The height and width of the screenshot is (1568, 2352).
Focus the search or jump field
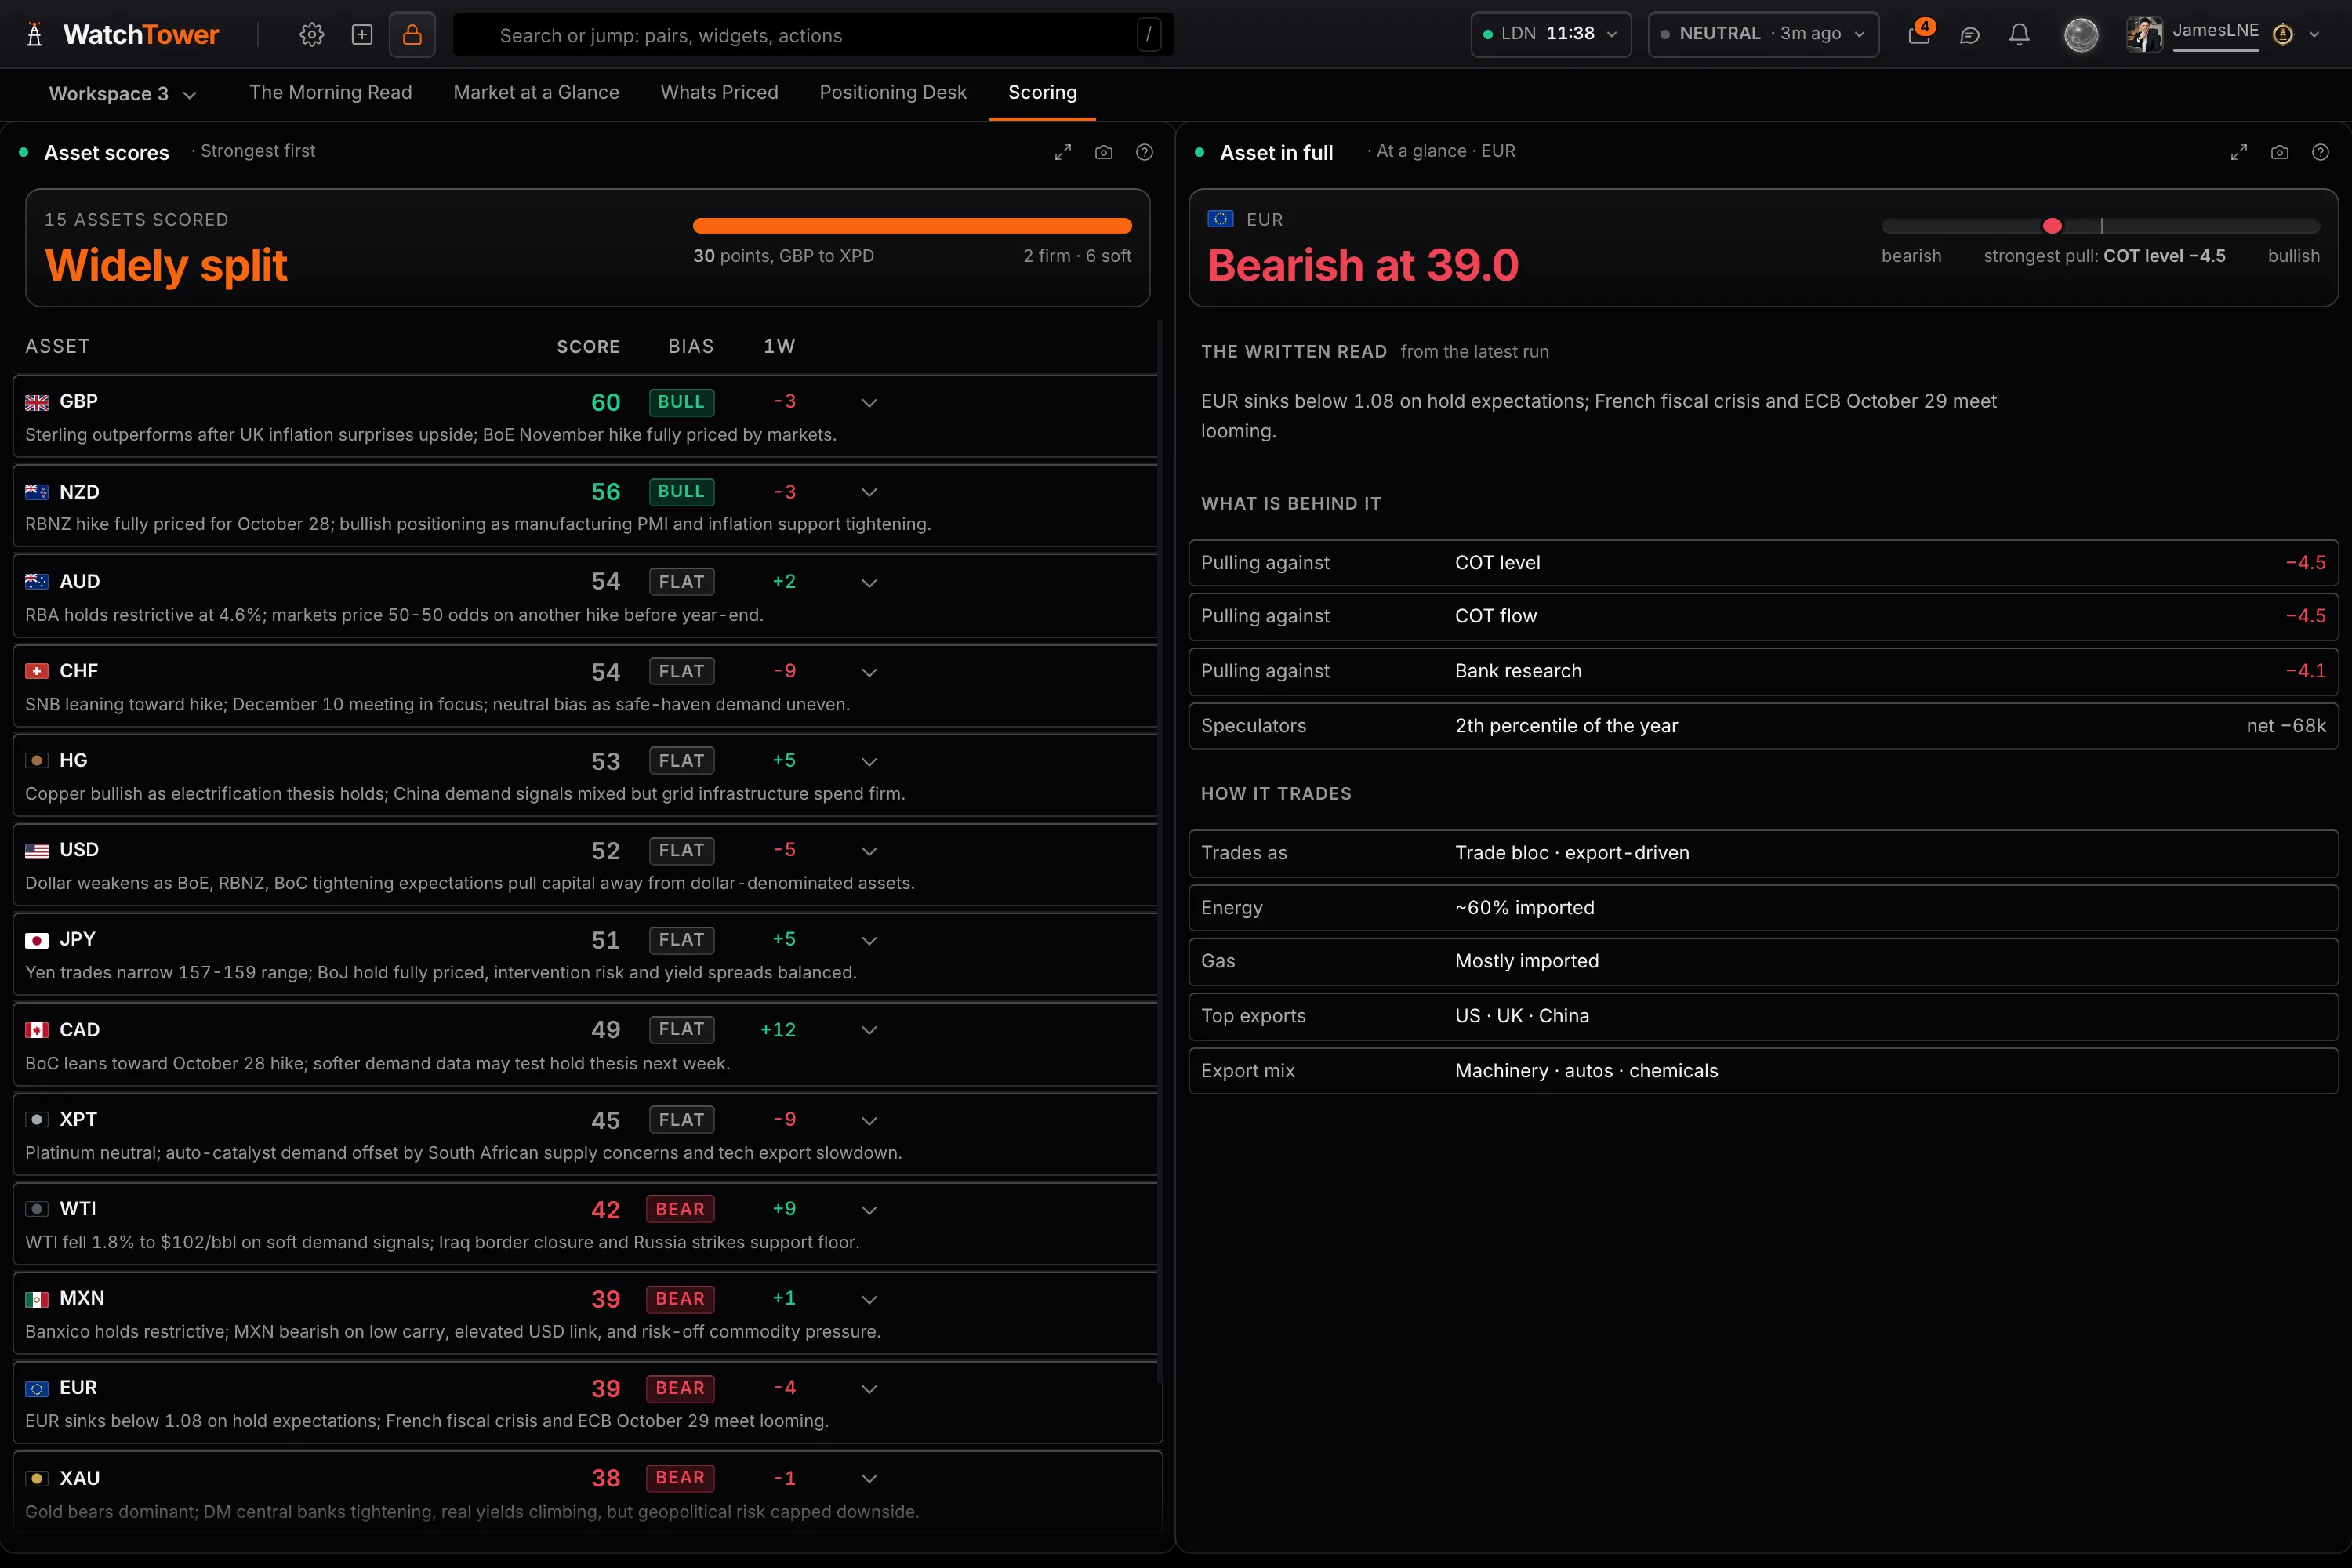click(x=813, y=35)
